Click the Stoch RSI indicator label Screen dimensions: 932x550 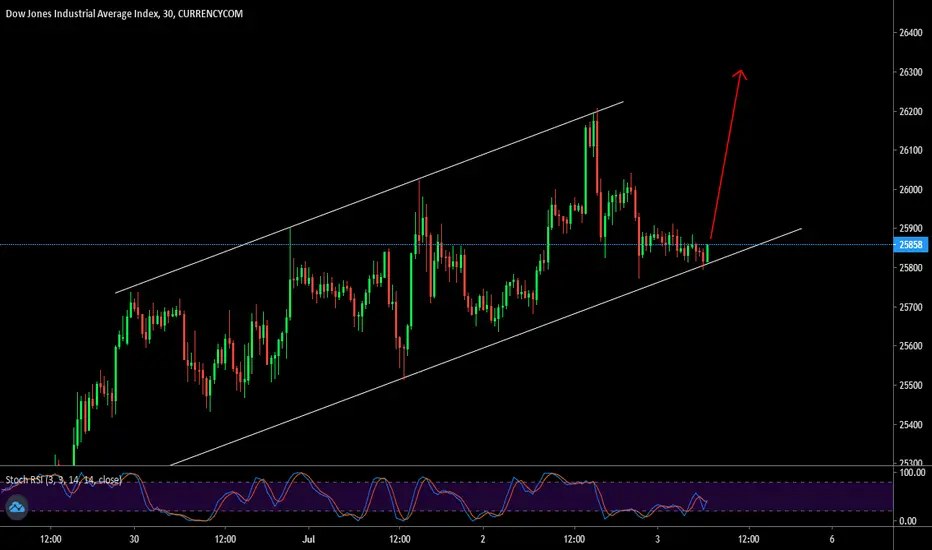(64, 479)
